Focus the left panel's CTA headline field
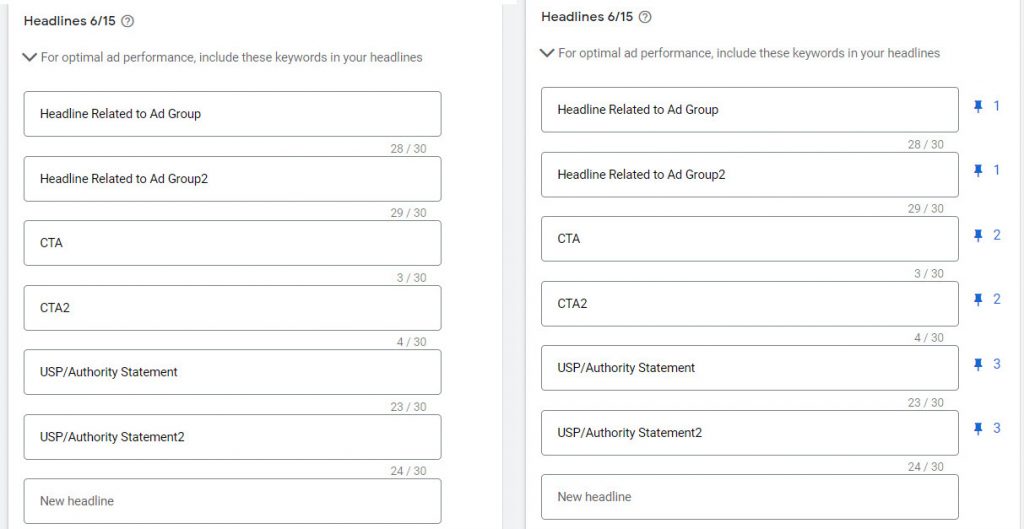 (232, 243)
